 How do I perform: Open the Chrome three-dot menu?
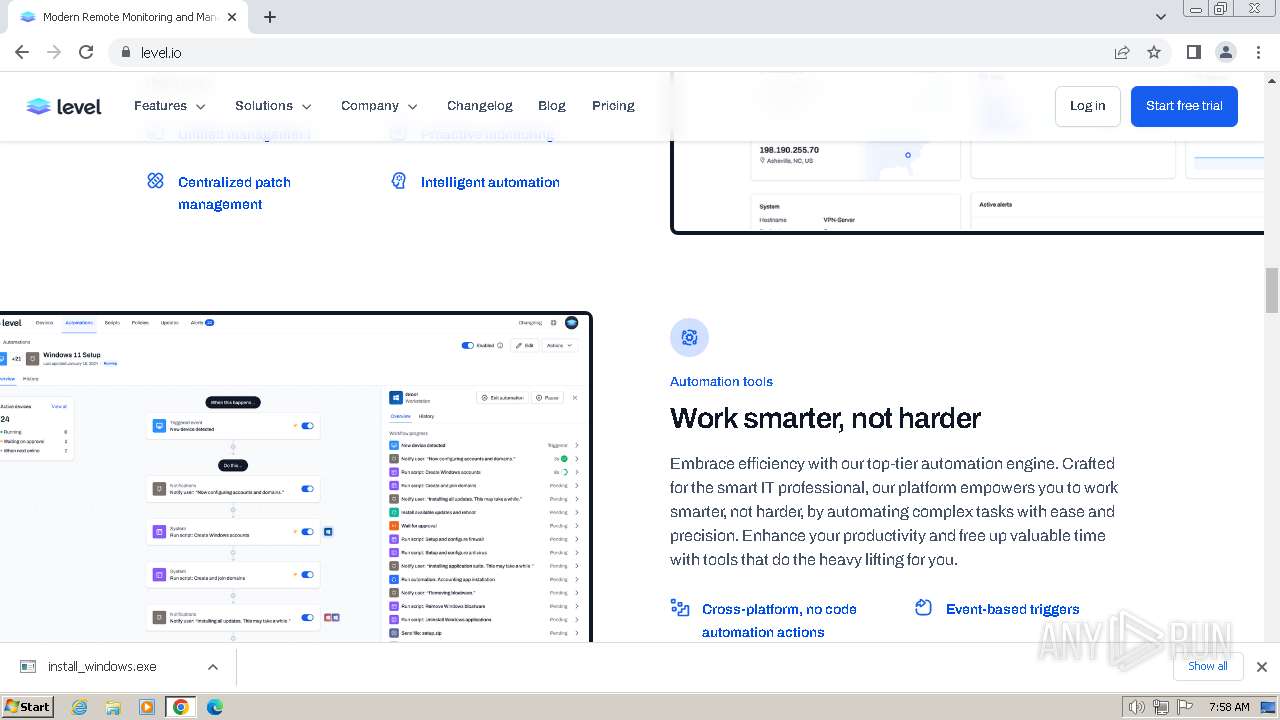point(1259,52)
